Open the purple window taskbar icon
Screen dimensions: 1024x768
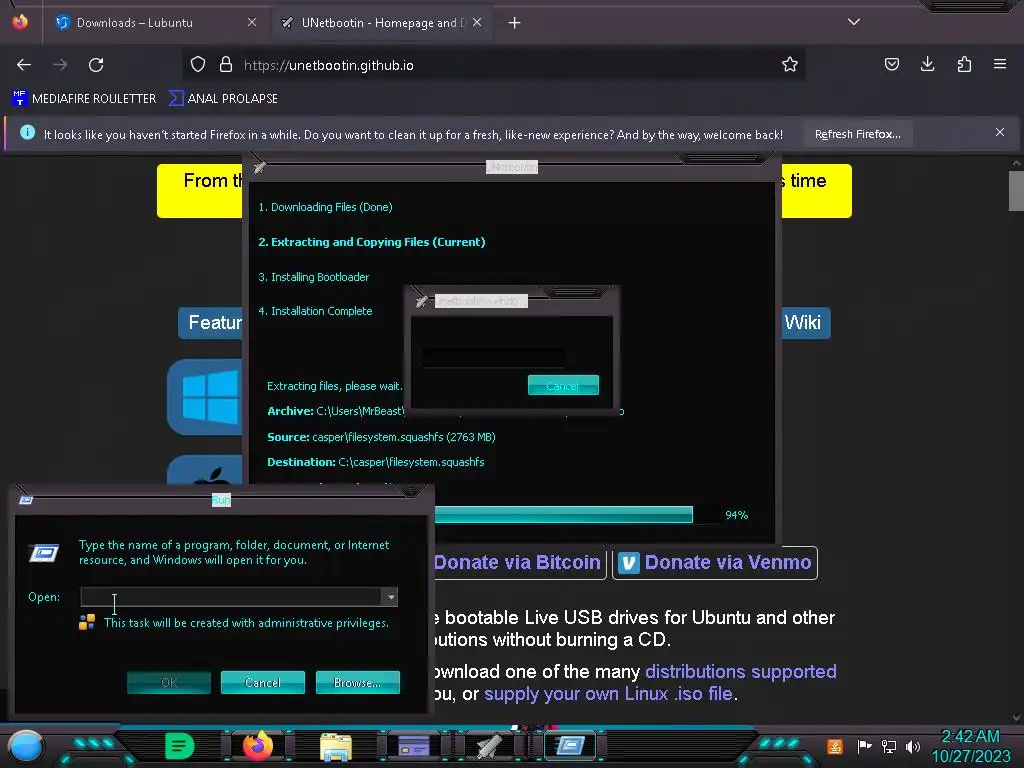coord(414,746)
